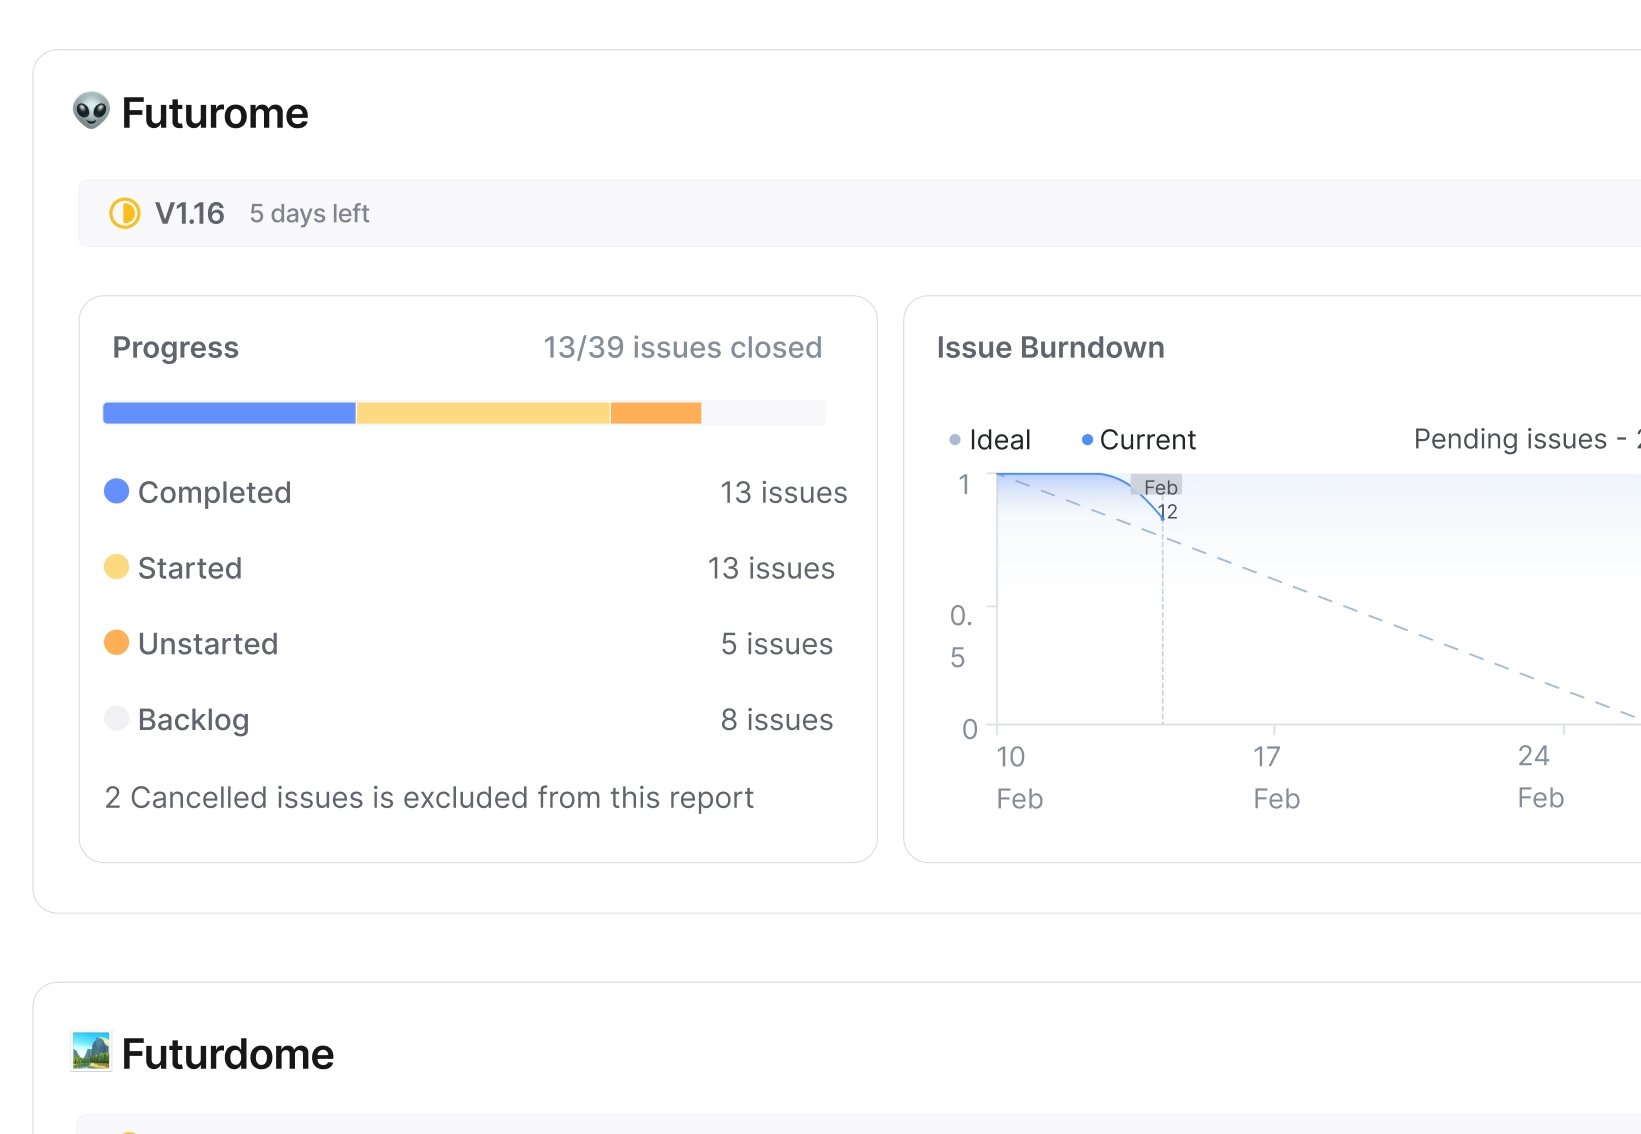Screen dimensions: 1641x1134
Task: Click the half-filled cycle icon for V1.16
Action: [125, 213]
